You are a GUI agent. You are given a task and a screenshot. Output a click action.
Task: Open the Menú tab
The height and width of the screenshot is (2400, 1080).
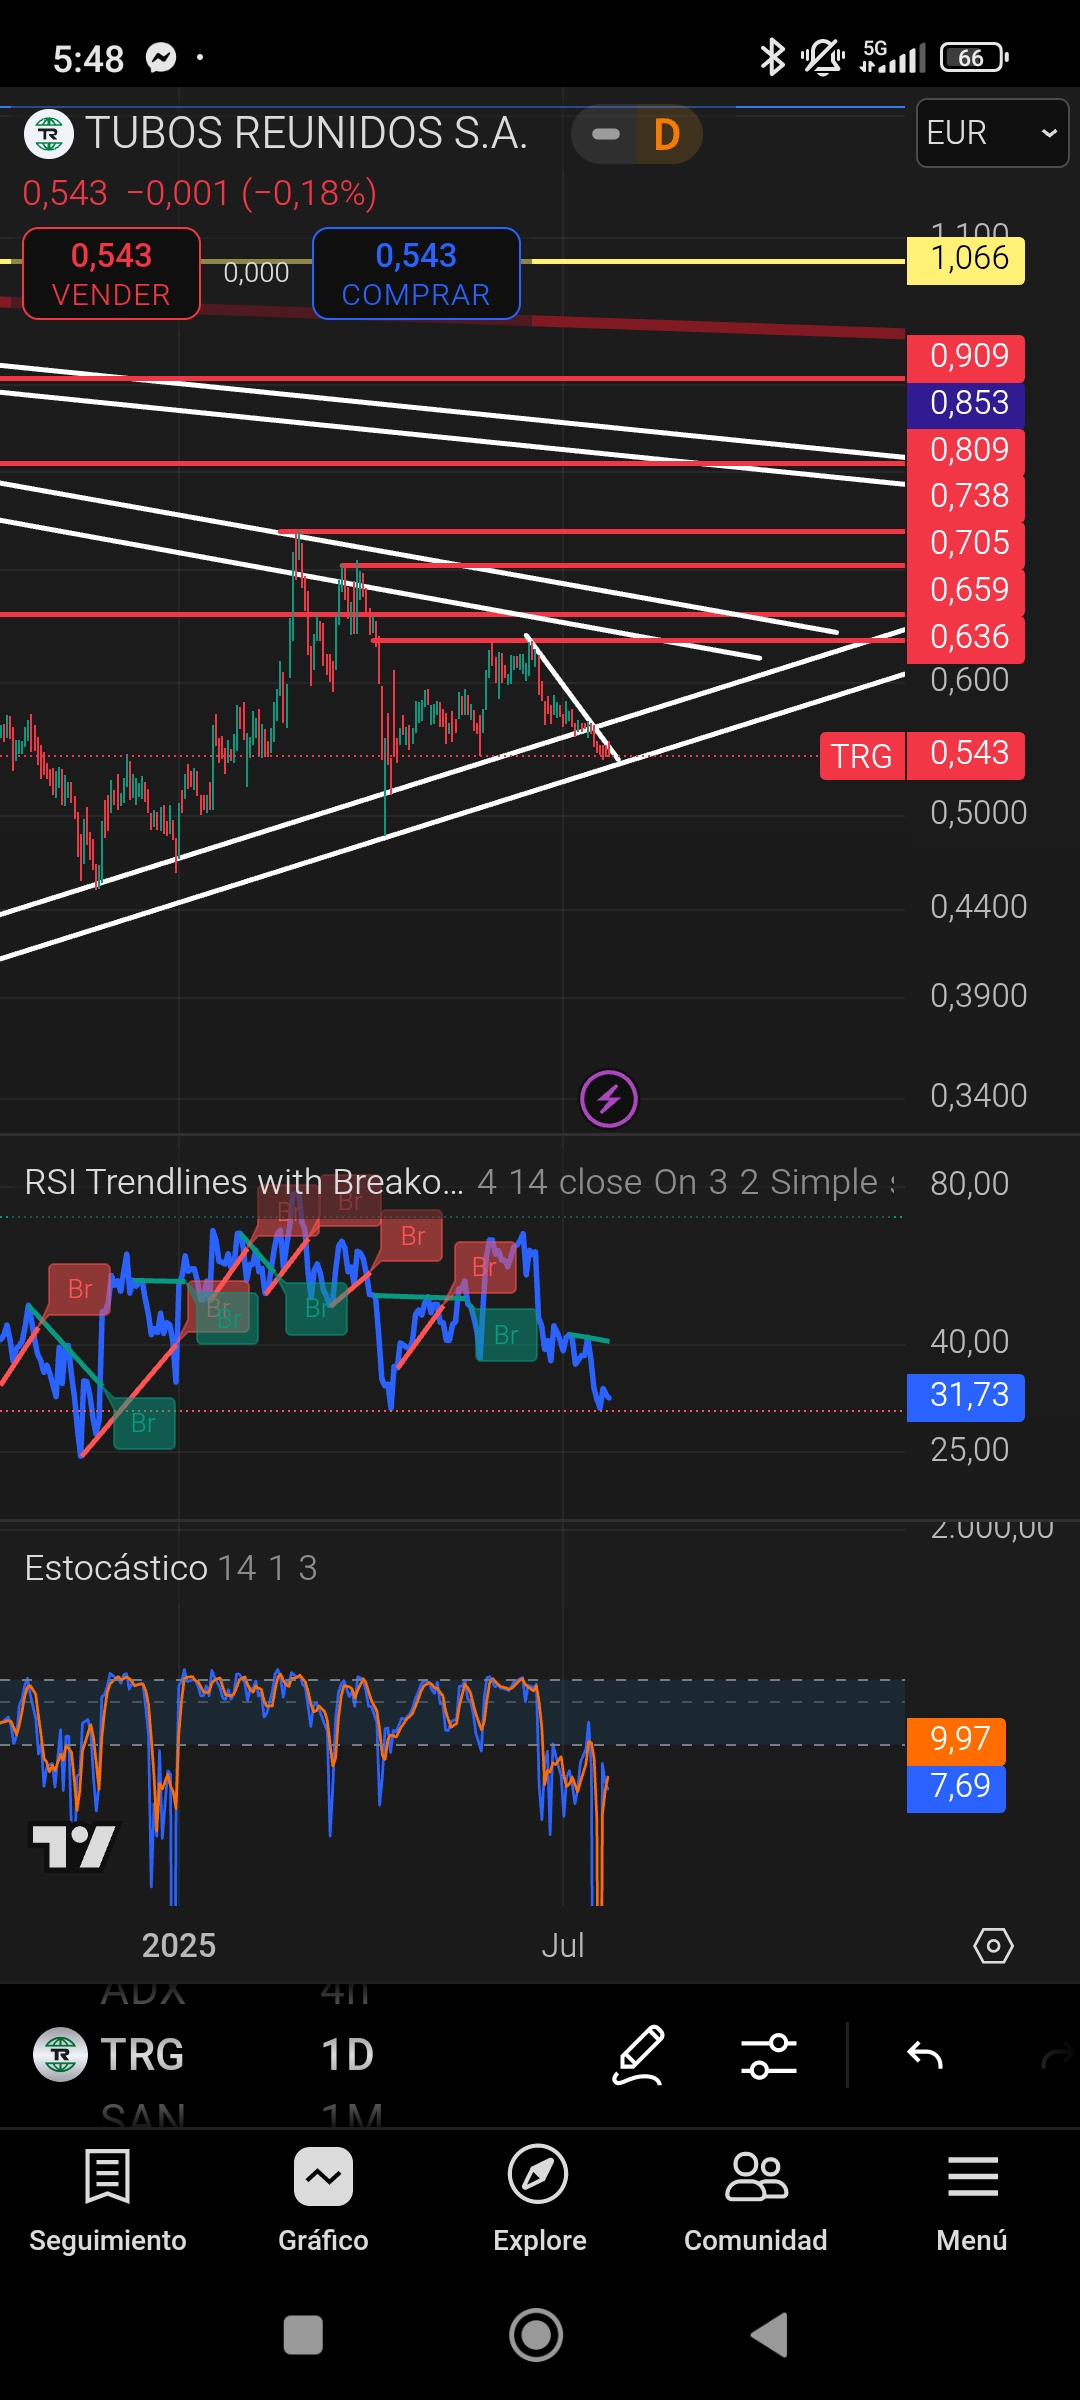[972, 2199]
